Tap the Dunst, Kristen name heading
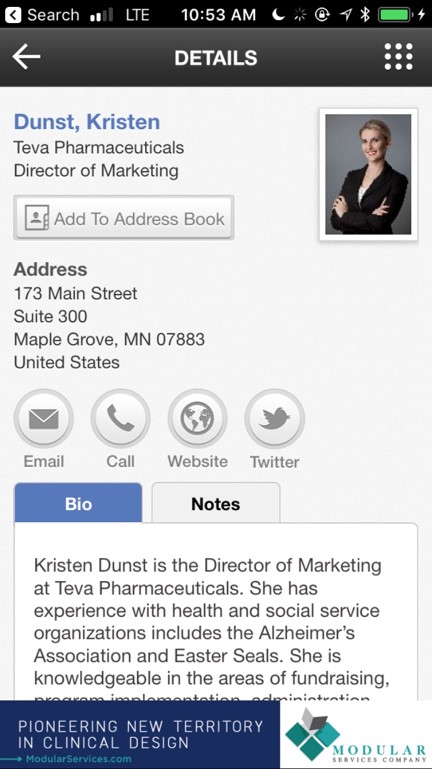 87,122
